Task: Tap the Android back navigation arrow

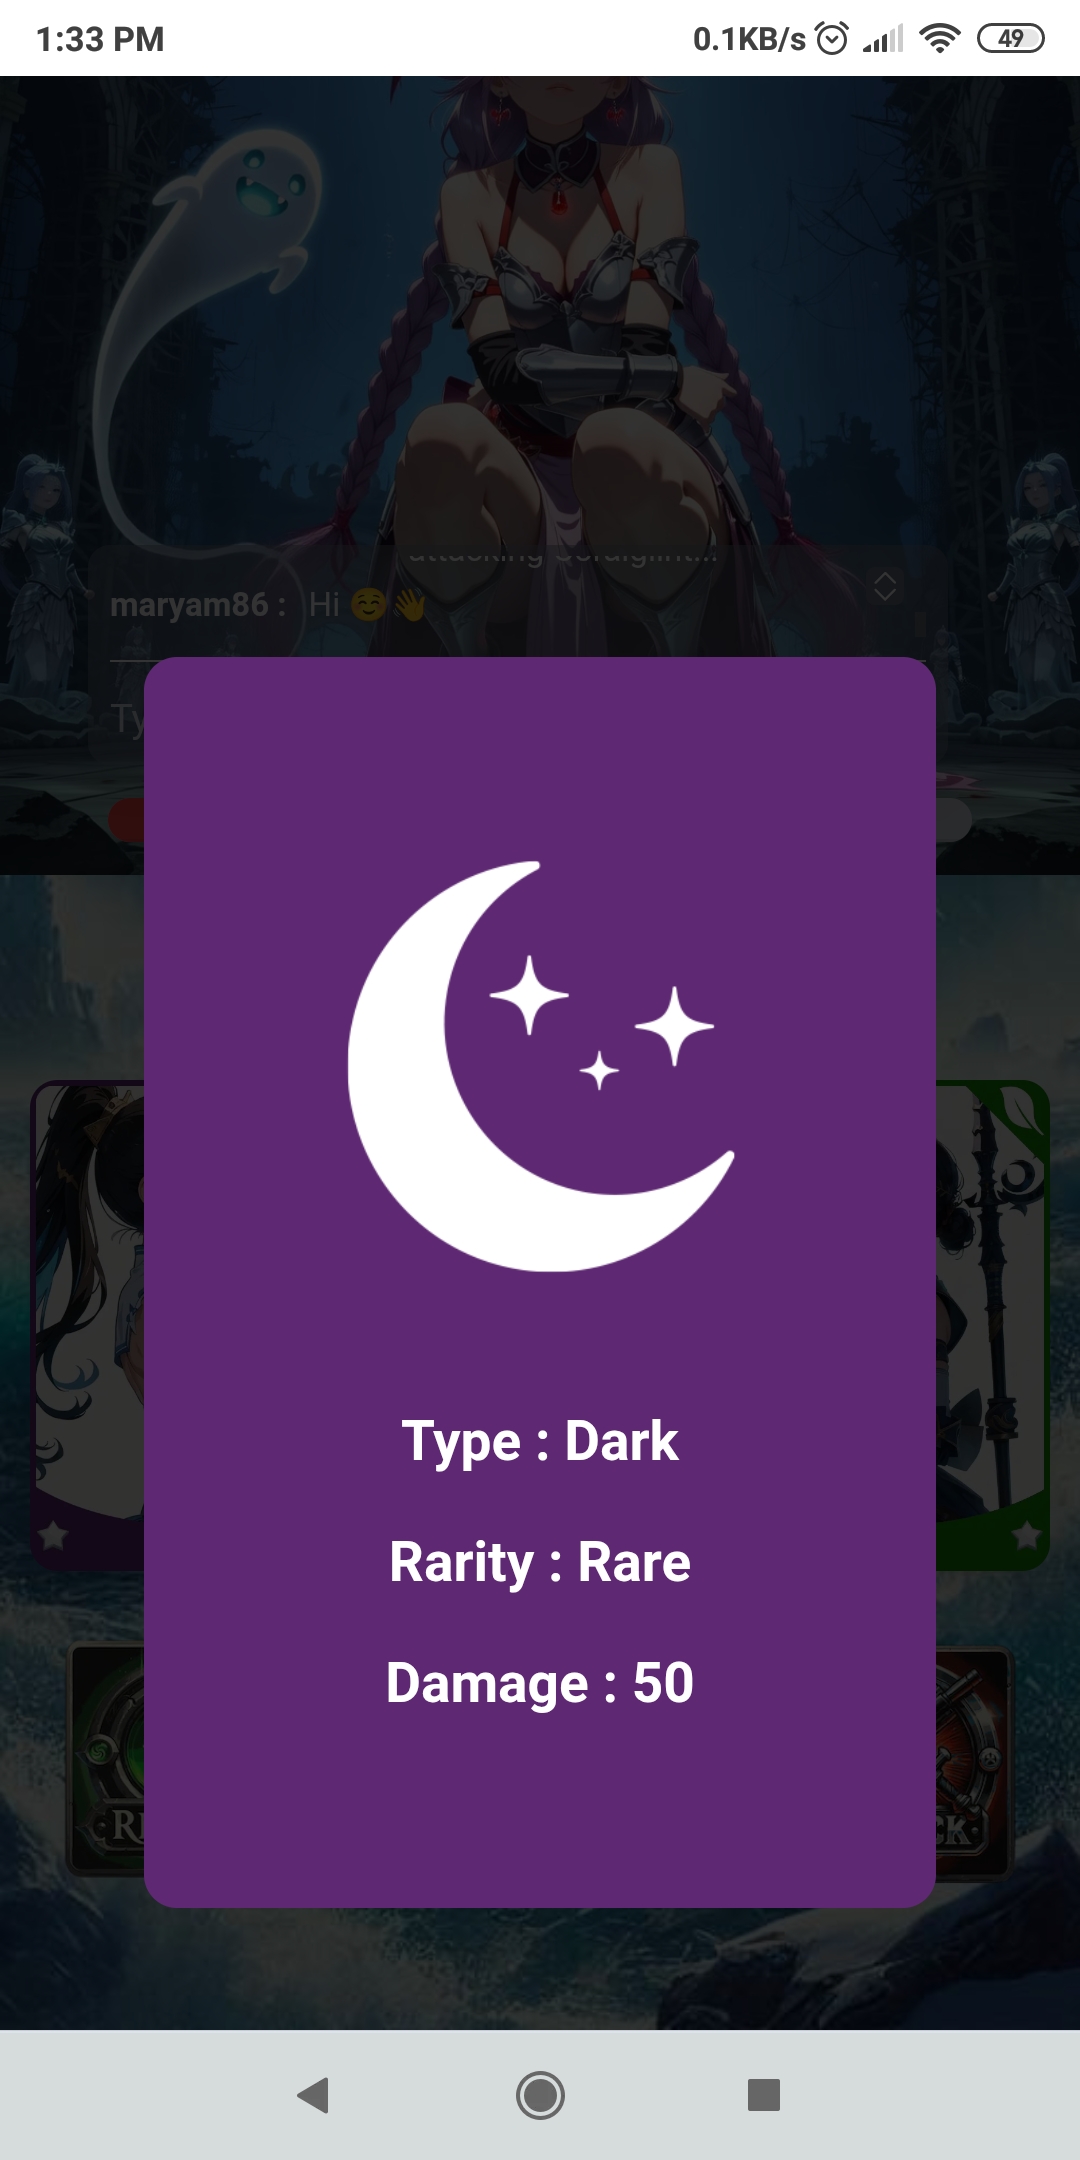Action: coord(314,2094)
